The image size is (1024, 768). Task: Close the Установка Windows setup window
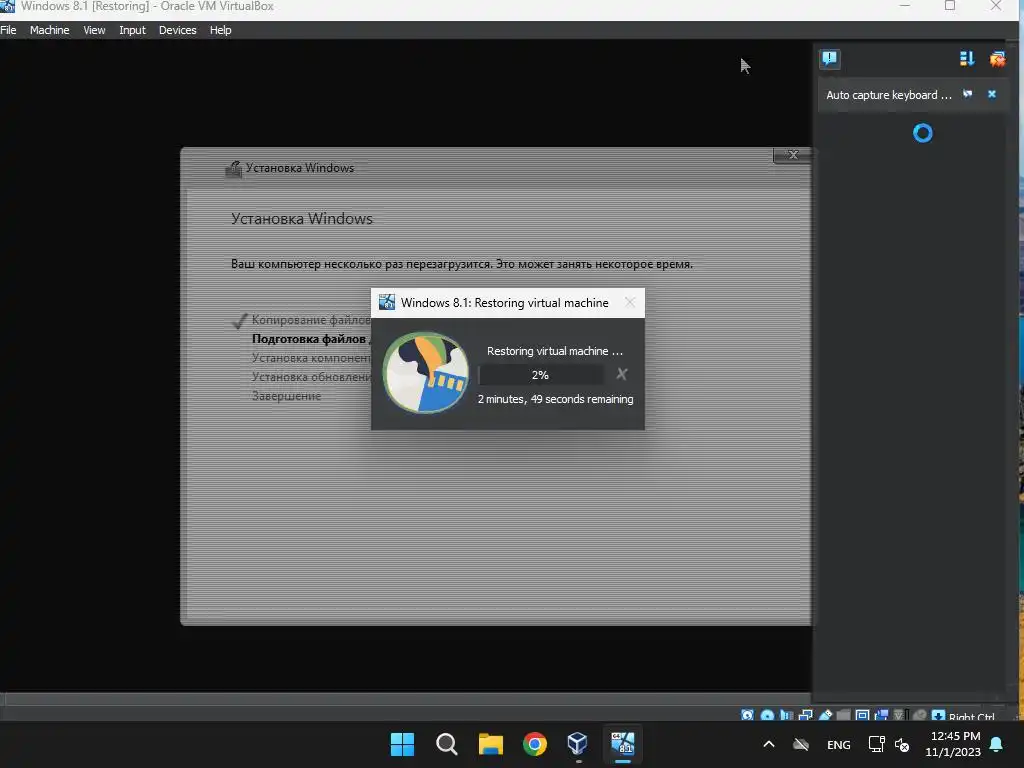coord(793,155)
